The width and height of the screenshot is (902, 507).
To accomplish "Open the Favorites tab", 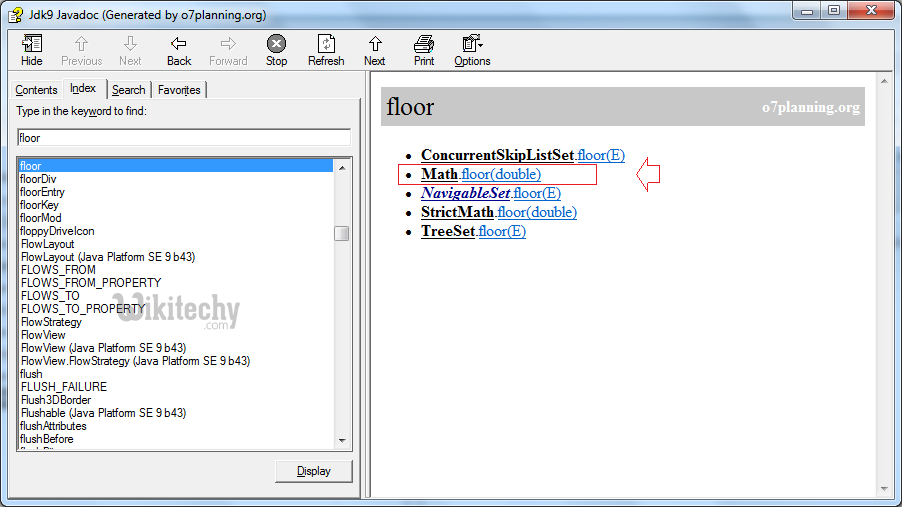I will coord(179,90).
